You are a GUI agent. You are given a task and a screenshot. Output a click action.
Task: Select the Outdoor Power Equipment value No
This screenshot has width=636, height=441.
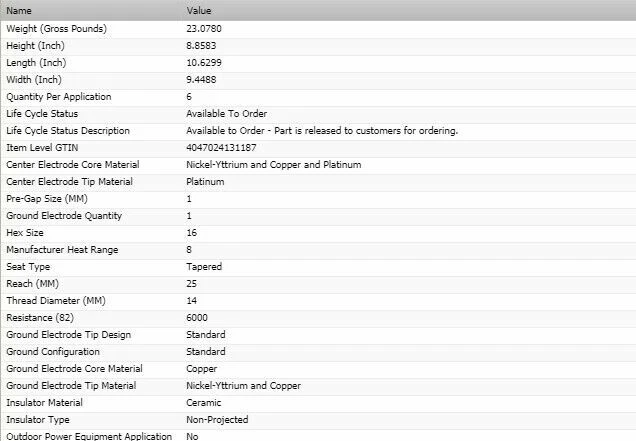[x=192, y=437]
